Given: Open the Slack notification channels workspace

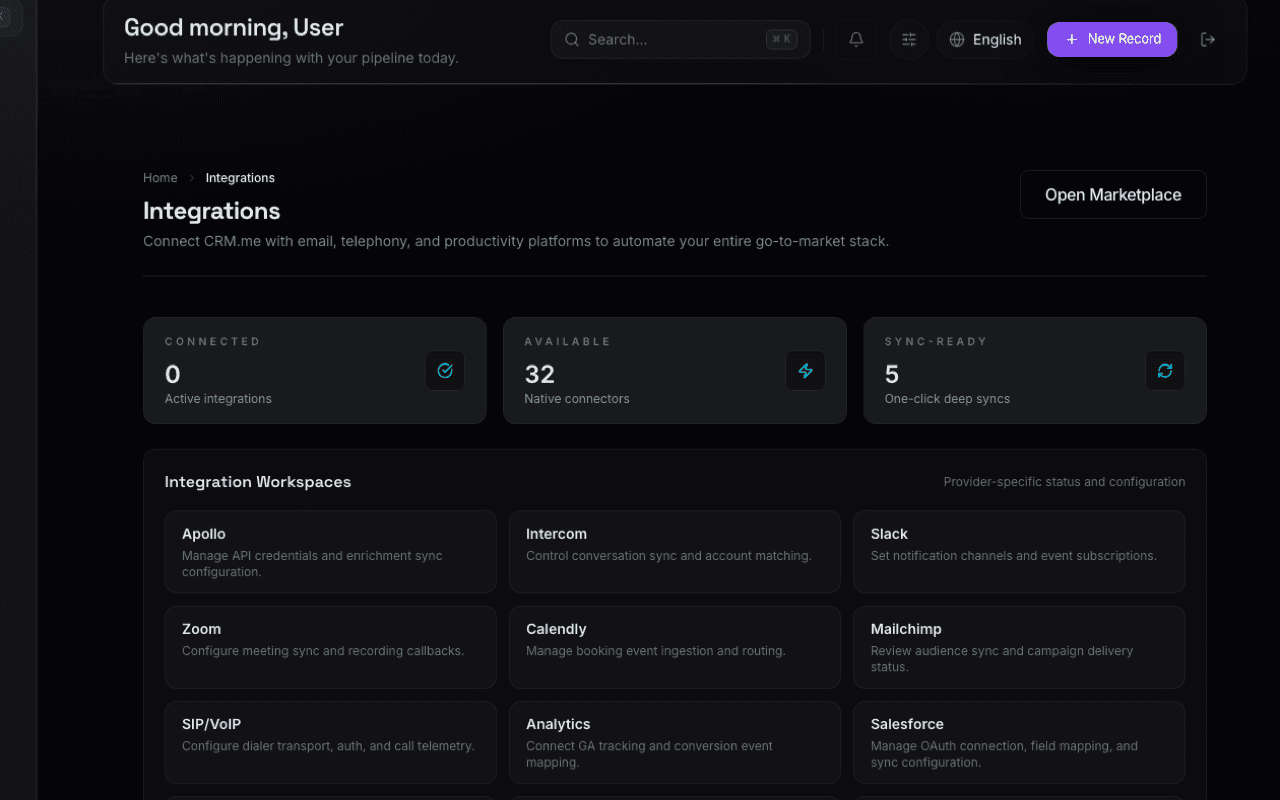Looking at the screenshot, I should (1018, 552).
